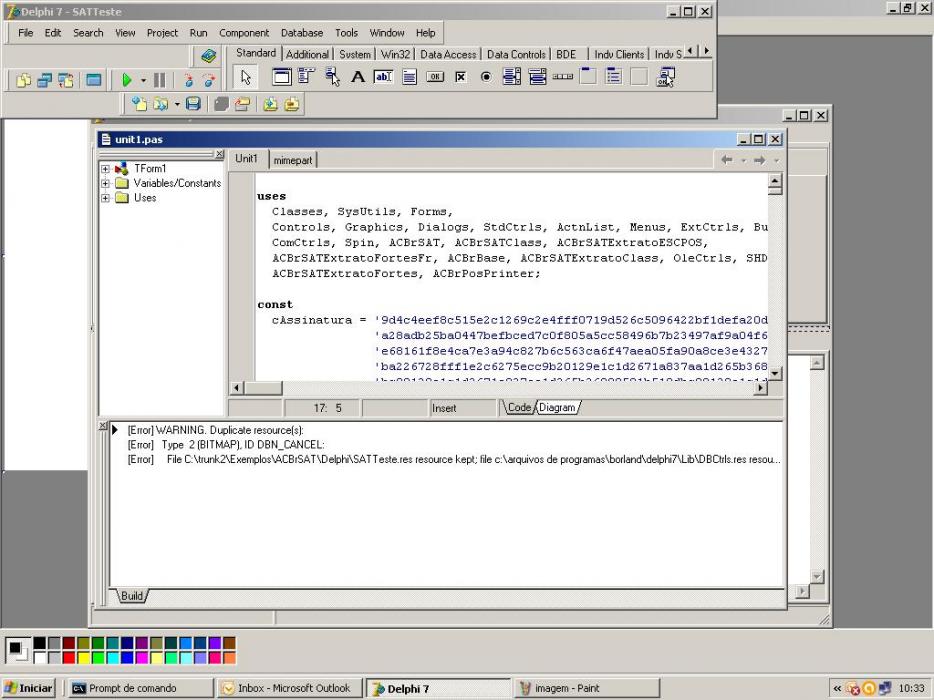
Task: Open the Tools menu
Action: tap(346, 33)
